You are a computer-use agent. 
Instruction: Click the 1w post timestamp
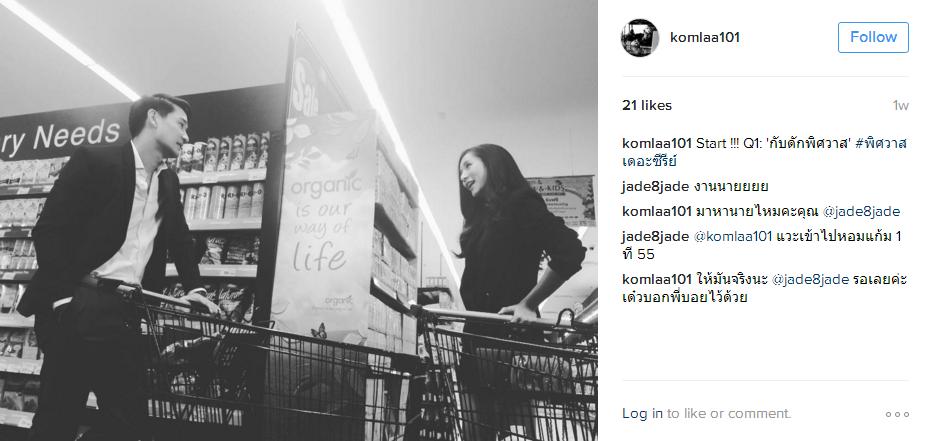click(901, 106)
